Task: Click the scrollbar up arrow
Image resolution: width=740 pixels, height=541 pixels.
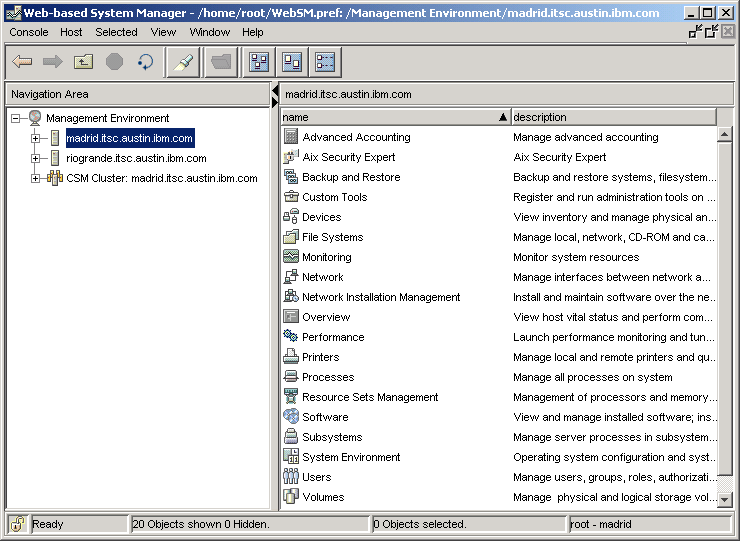Action: (724, 135)
